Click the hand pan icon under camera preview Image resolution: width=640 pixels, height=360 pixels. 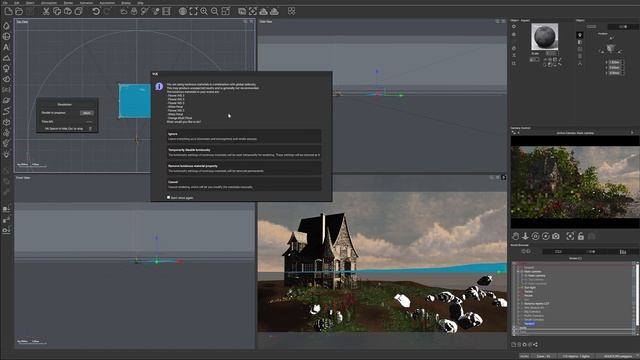pyautogui.click(x=516, y=236)
